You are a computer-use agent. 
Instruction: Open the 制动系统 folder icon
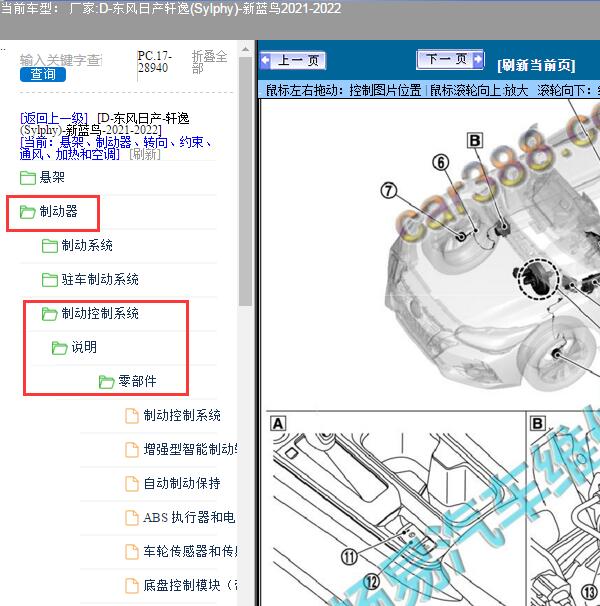click(x=49, y=246)
